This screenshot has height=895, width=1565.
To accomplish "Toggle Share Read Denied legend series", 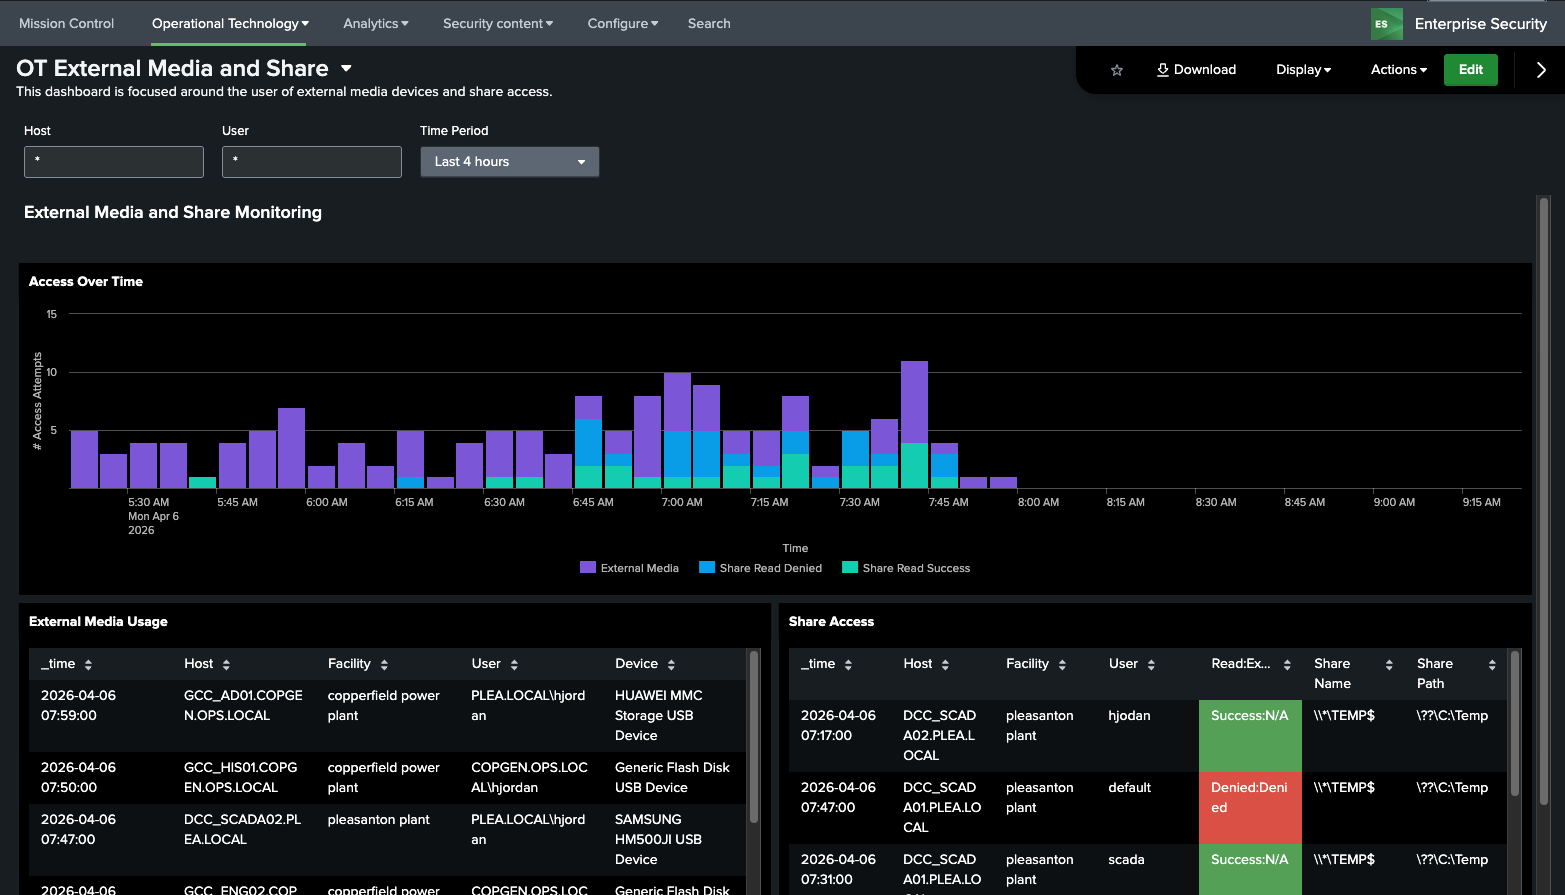I will tap(760, 568).
